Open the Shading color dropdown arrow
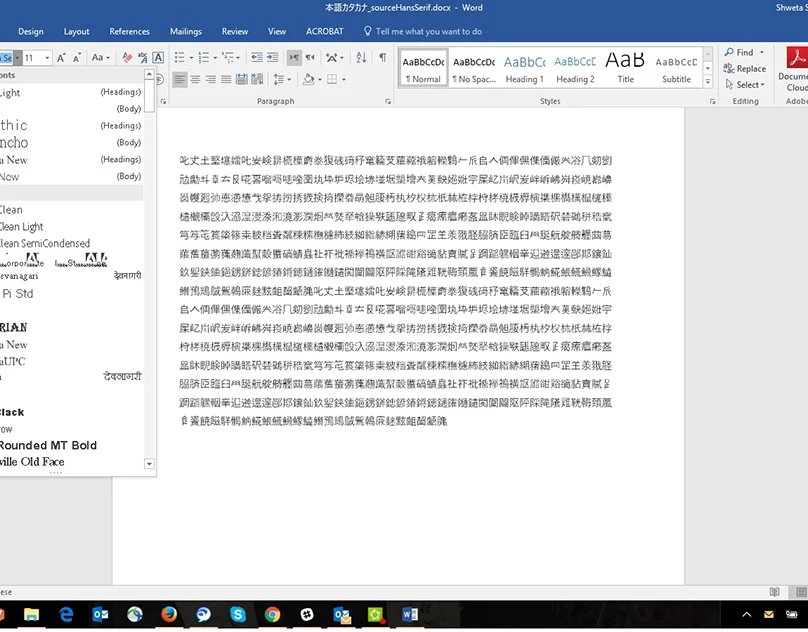Viewport: 808px width, 632px height. [319, 79]
